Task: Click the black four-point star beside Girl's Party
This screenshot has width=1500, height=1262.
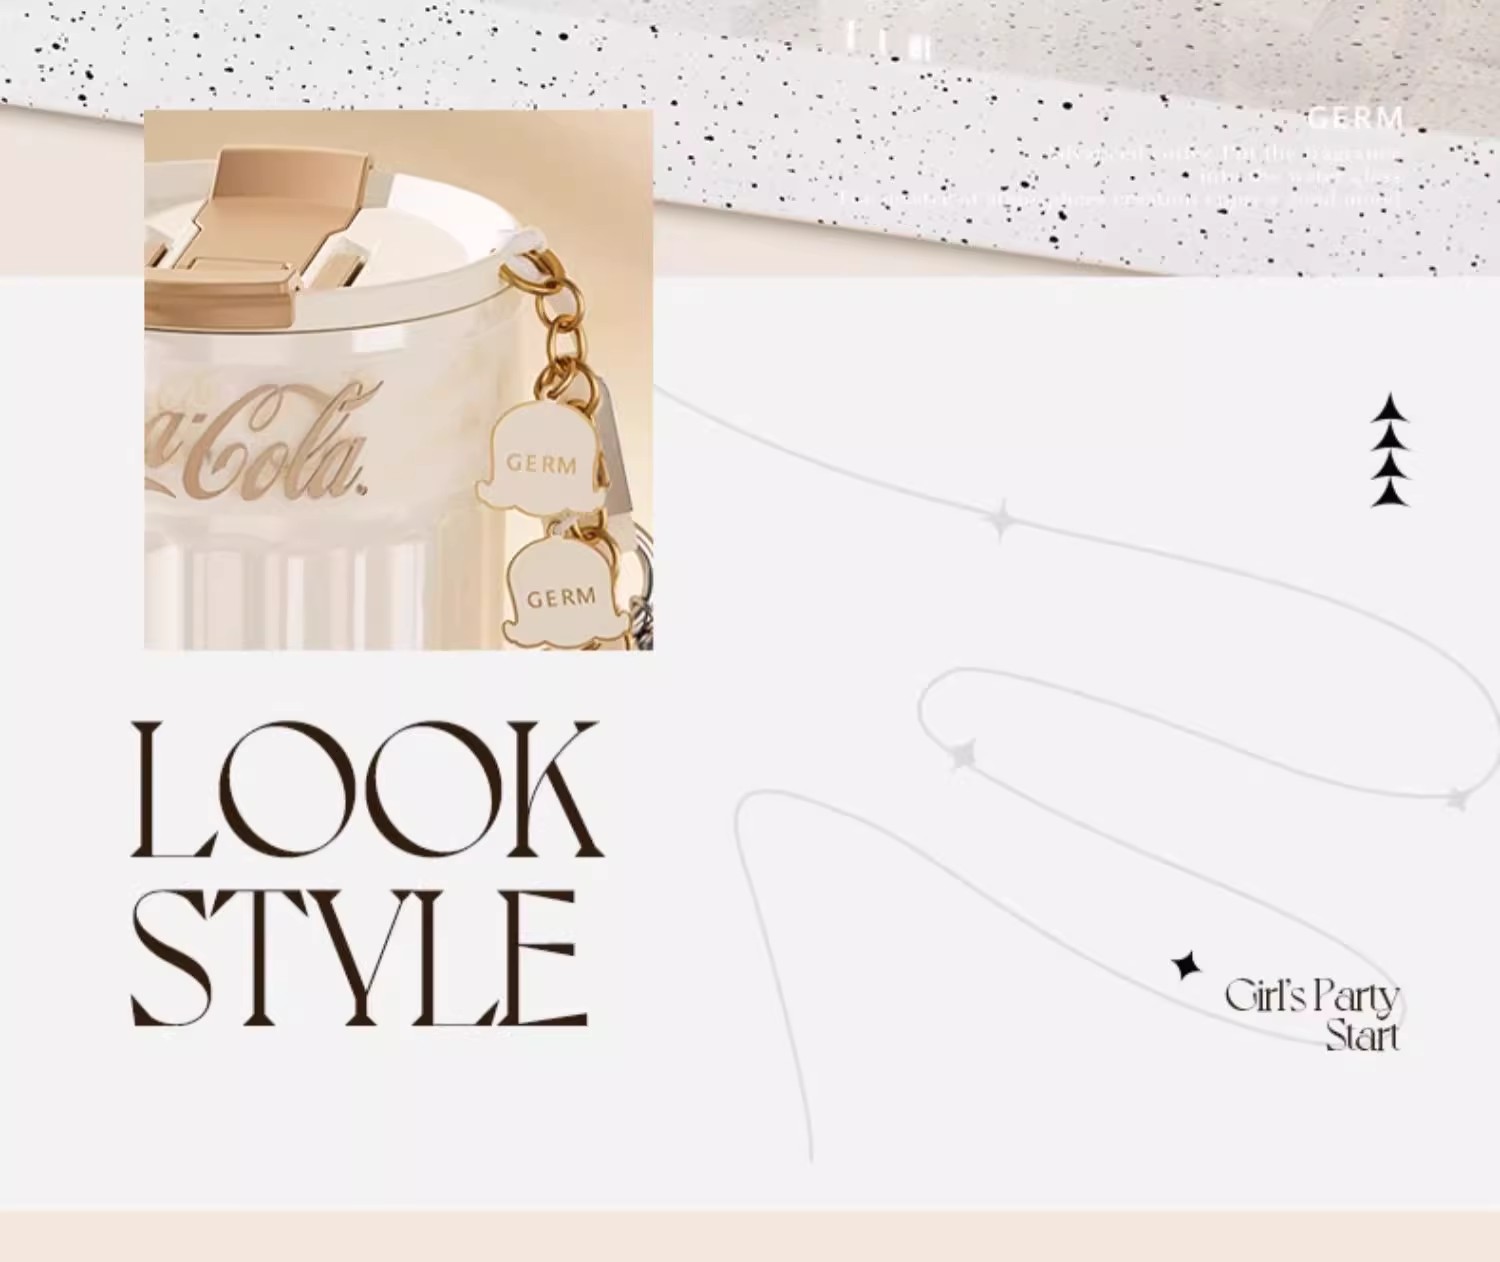Action: (1186, 966)
